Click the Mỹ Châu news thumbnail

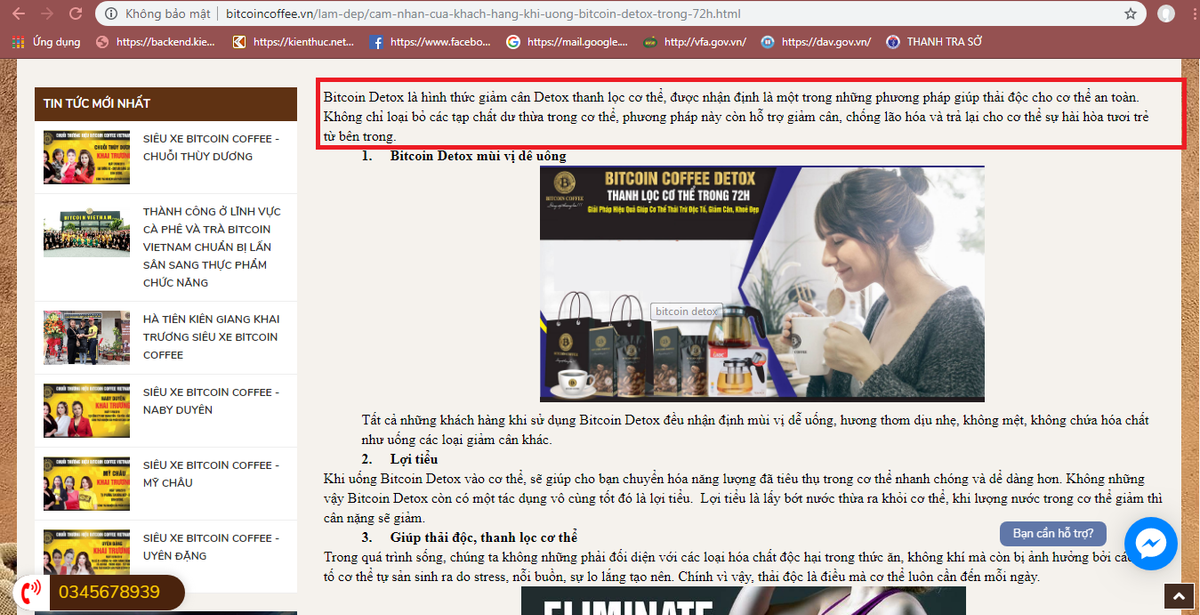tap(86, 484)
